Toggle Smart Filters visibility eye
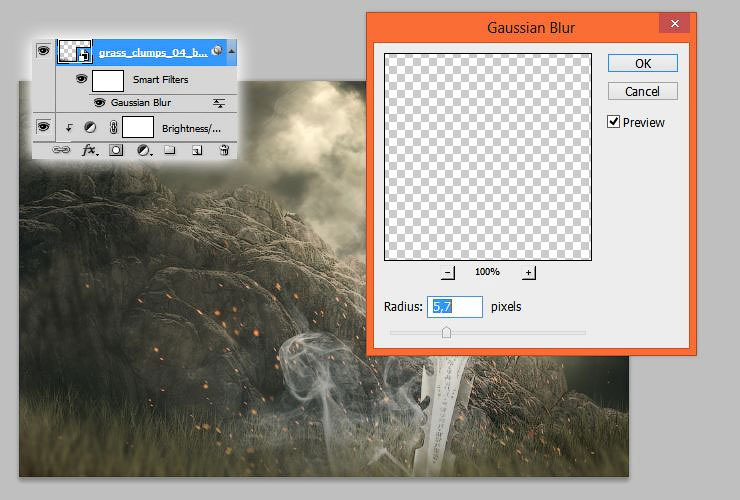This screenshot has width=740, height=500. click(82, 79)
